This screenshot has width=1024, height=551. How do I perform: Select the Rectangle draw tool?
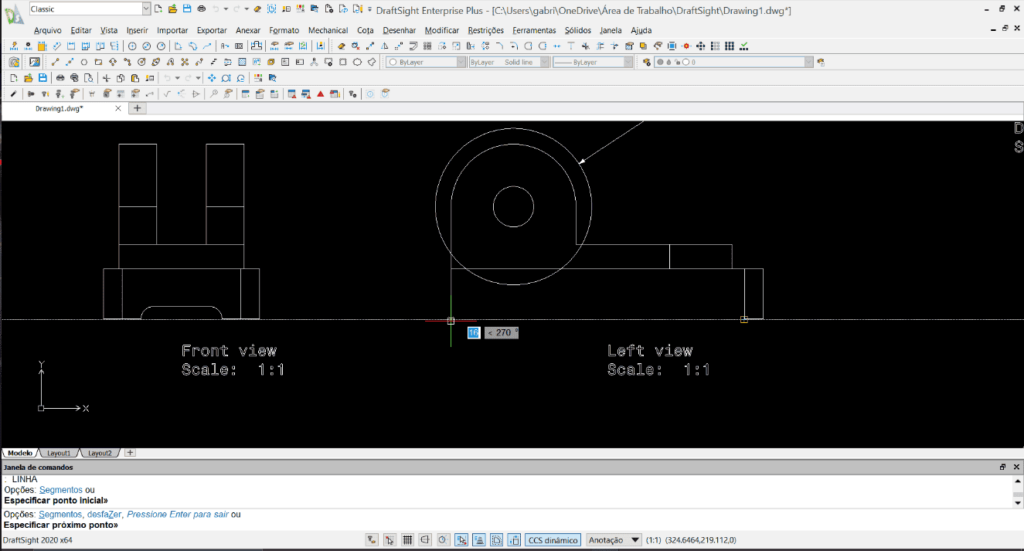pyautogui.click(x=98, y=62)
